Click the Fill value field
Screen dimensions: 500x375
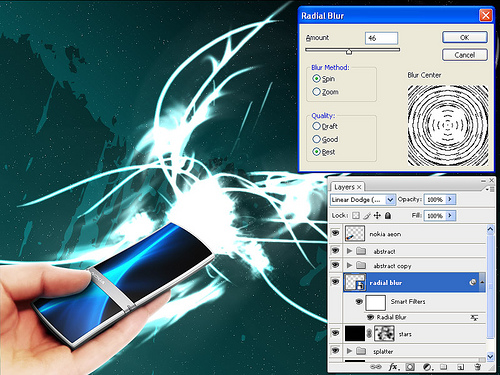click(435, 216)
